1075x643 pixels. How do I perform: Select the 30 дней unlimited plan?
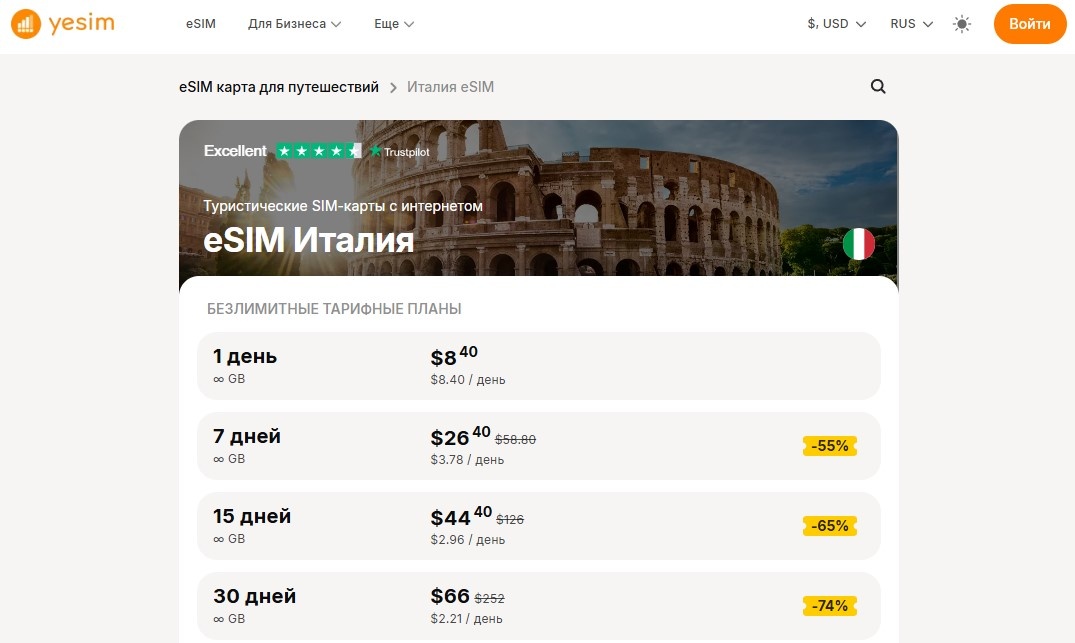538,606
